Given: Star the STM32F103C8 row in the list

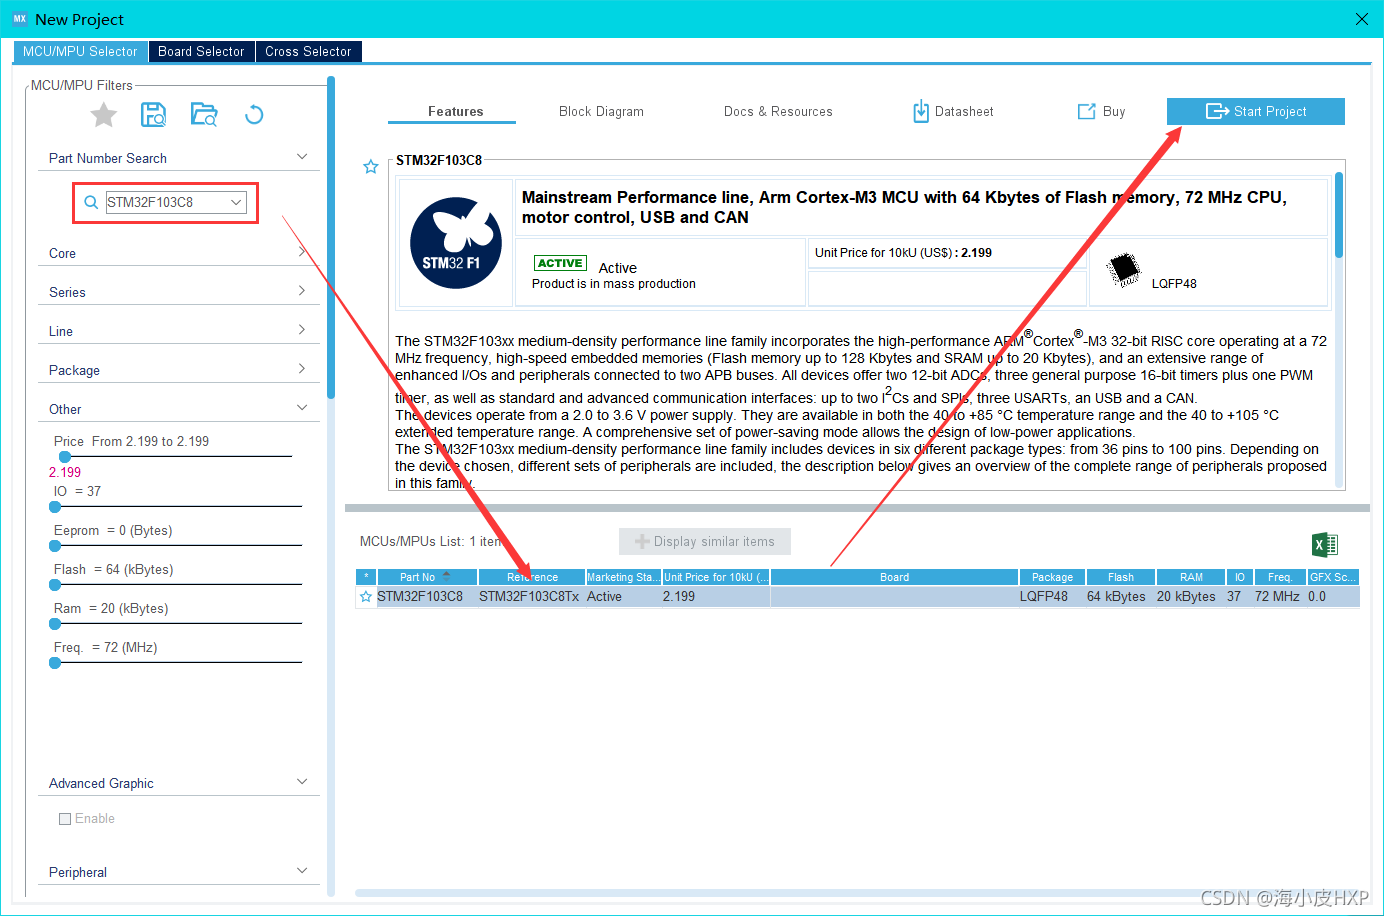Looking at the screenshot, I should 366,597.
